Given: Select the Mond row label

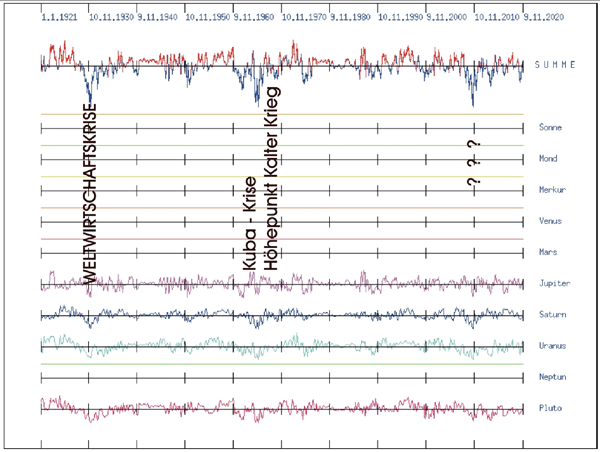Looking at the screenshot, I should (x=549, y=159).
